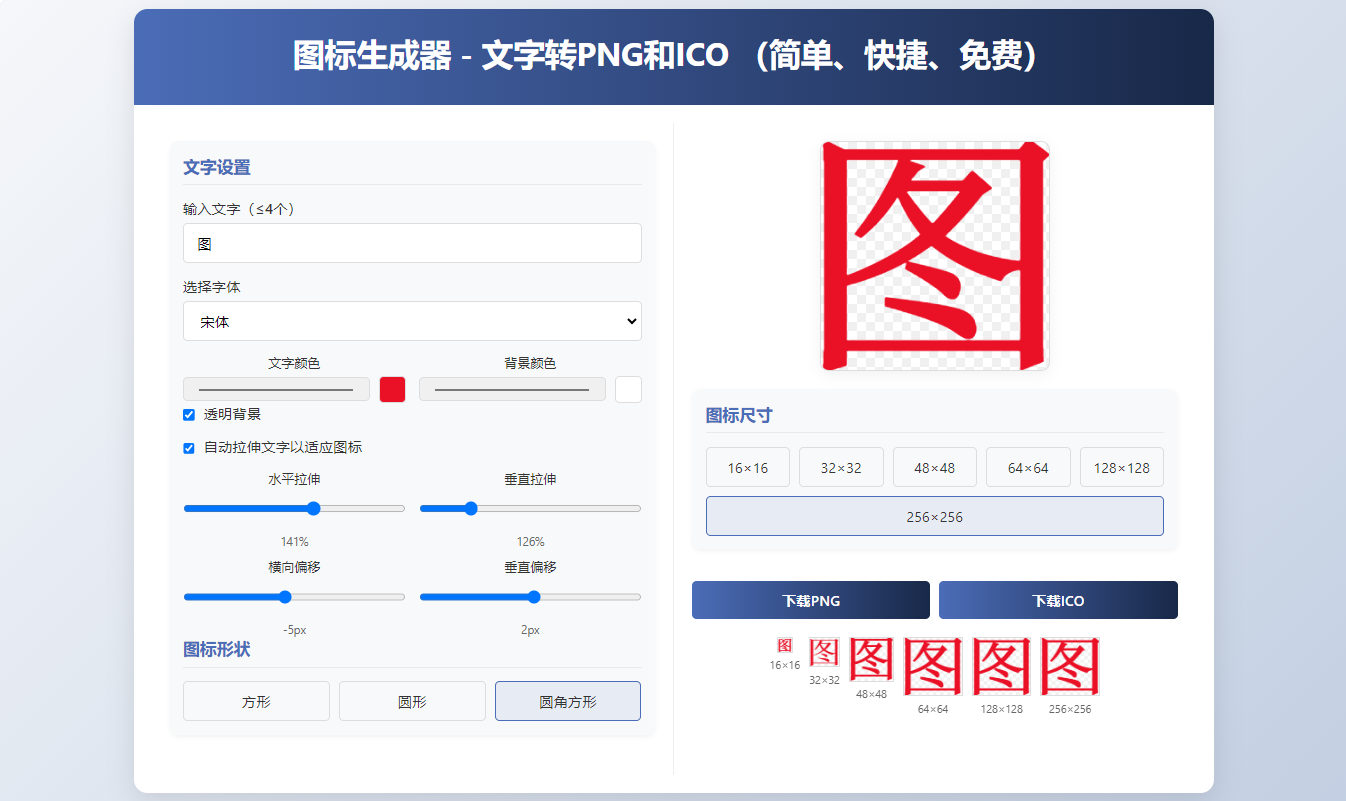Select the 32×32 icon size button

[841, 467]
